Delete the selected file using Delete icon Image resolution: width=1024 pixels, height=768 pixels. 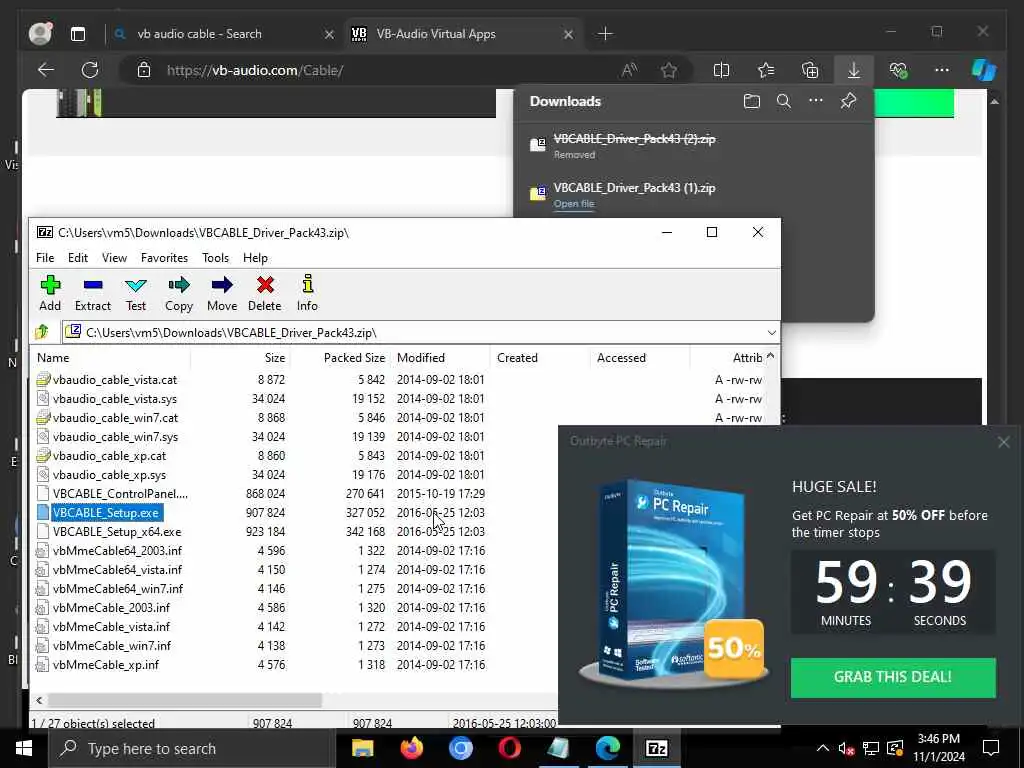coord(264,293)
